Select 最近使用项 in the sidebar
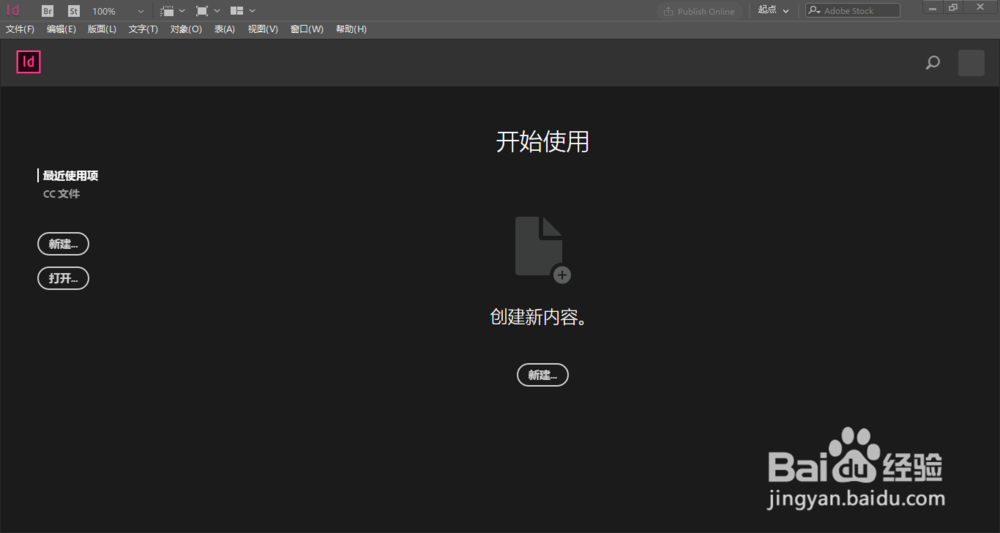This screenshot has width=1000, height=533. click(70, 176)
